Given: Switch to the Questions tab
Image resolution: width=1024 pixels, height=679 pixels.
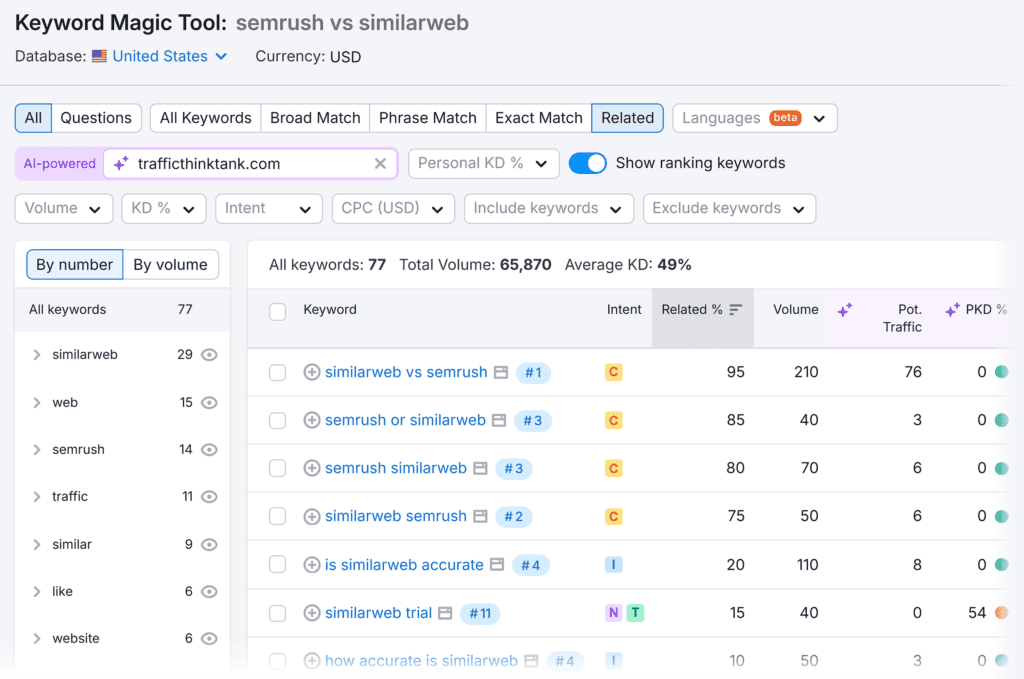Looking at the screenshot, I should [x=96, y=117].
